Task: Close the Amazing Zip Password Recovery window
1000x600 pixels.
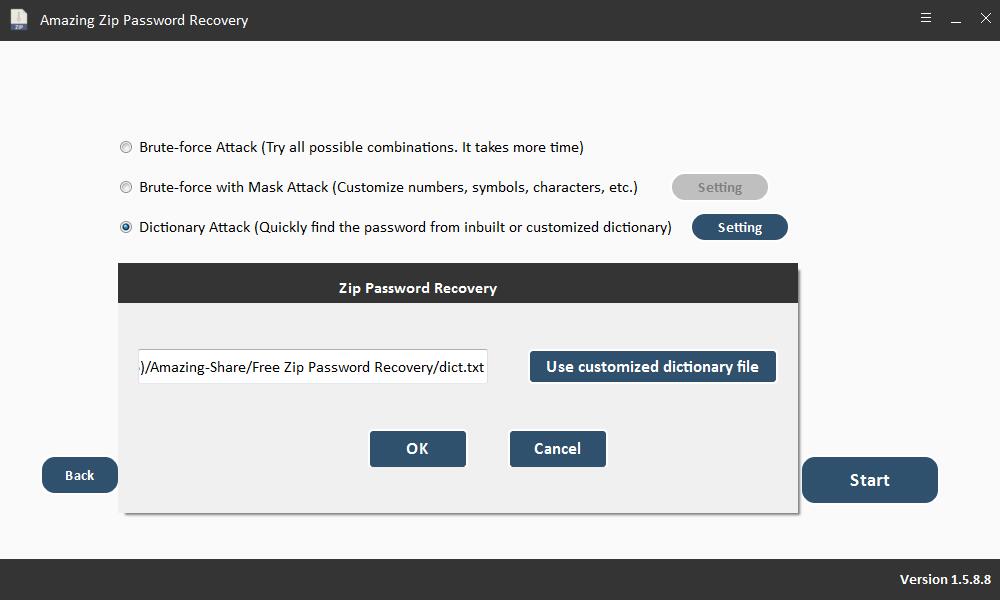Action: [x=985, y=19]
